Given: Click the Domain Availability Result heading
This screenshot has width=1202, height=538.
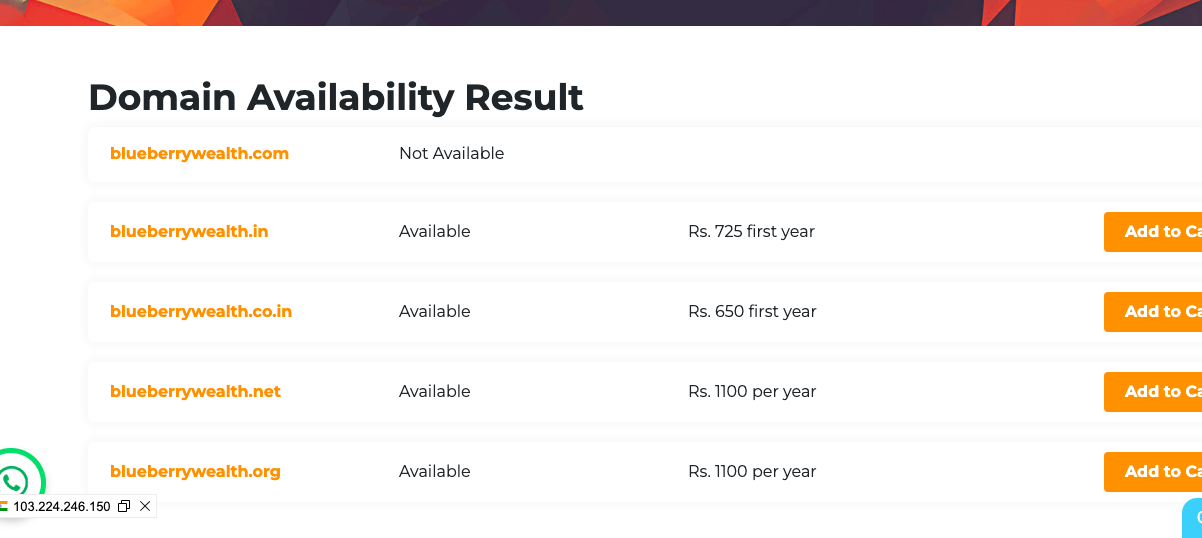Looking at the screenshot, I should point(336,98).
